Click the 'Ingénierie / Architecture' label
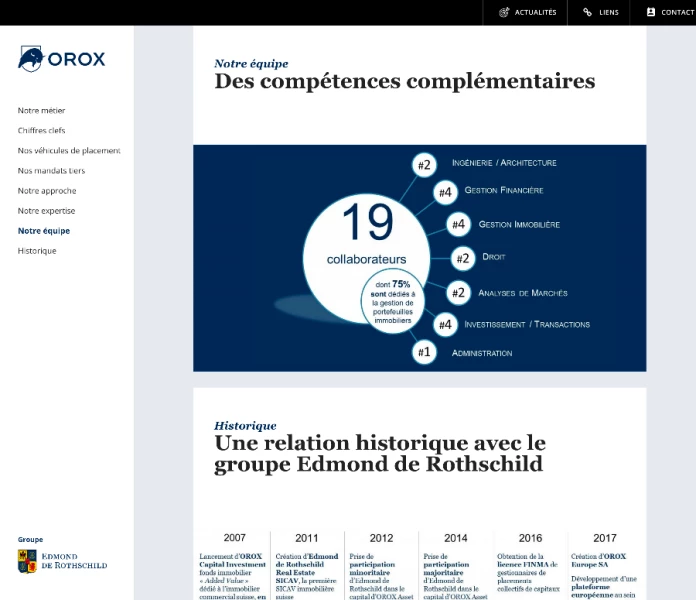Screen dimensions: 696x600 [x=504, y=163]
